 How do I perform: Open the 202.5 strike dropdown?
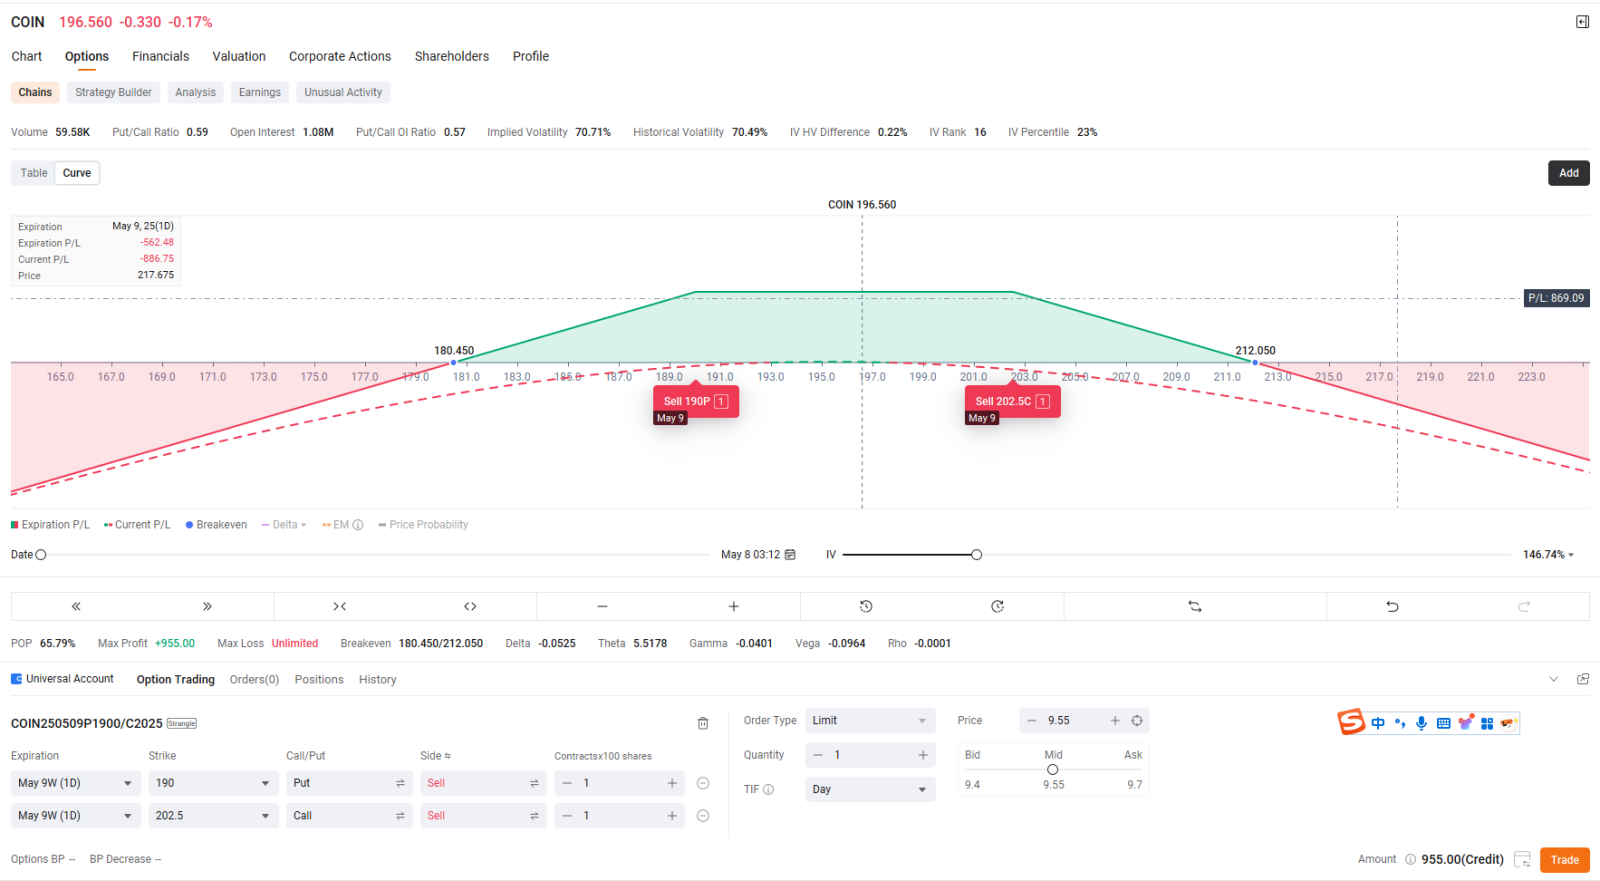(x=212, y=816)
